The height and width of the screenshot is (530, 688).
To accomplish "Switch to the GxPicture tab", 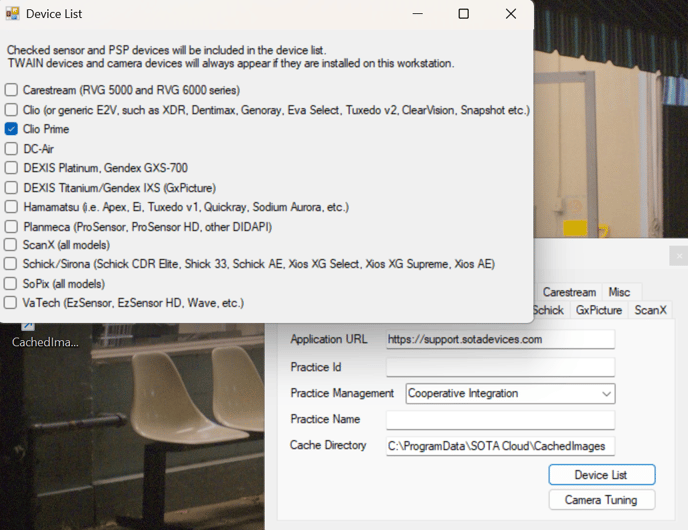I will coord(599,310).
